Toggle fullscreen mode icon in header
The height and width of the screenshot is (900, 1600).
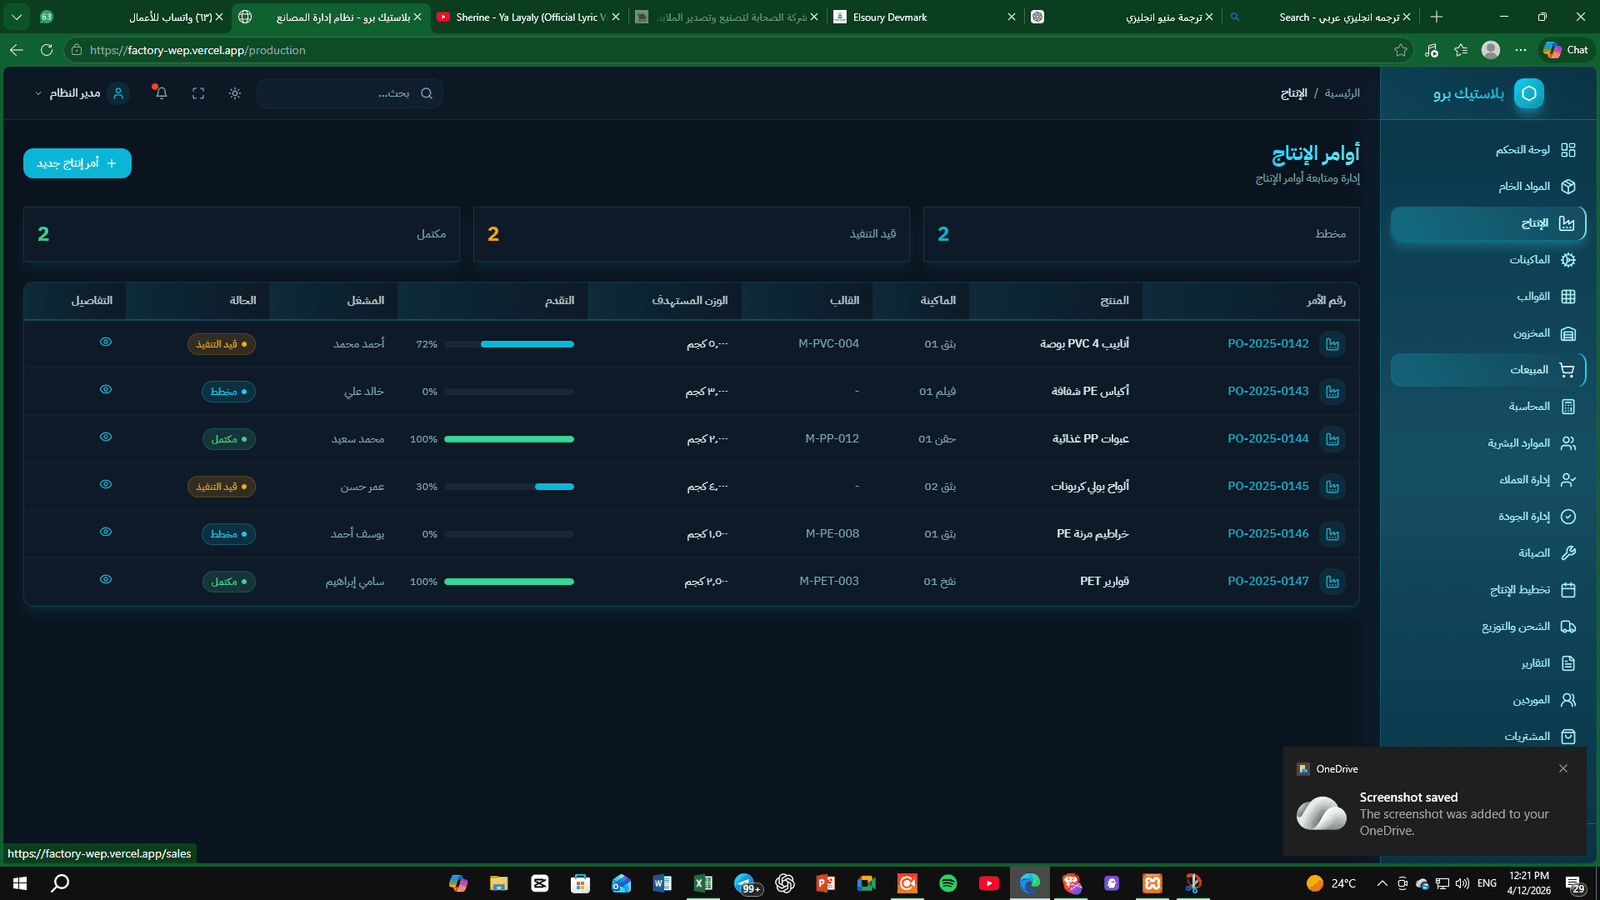click(198, 93)
